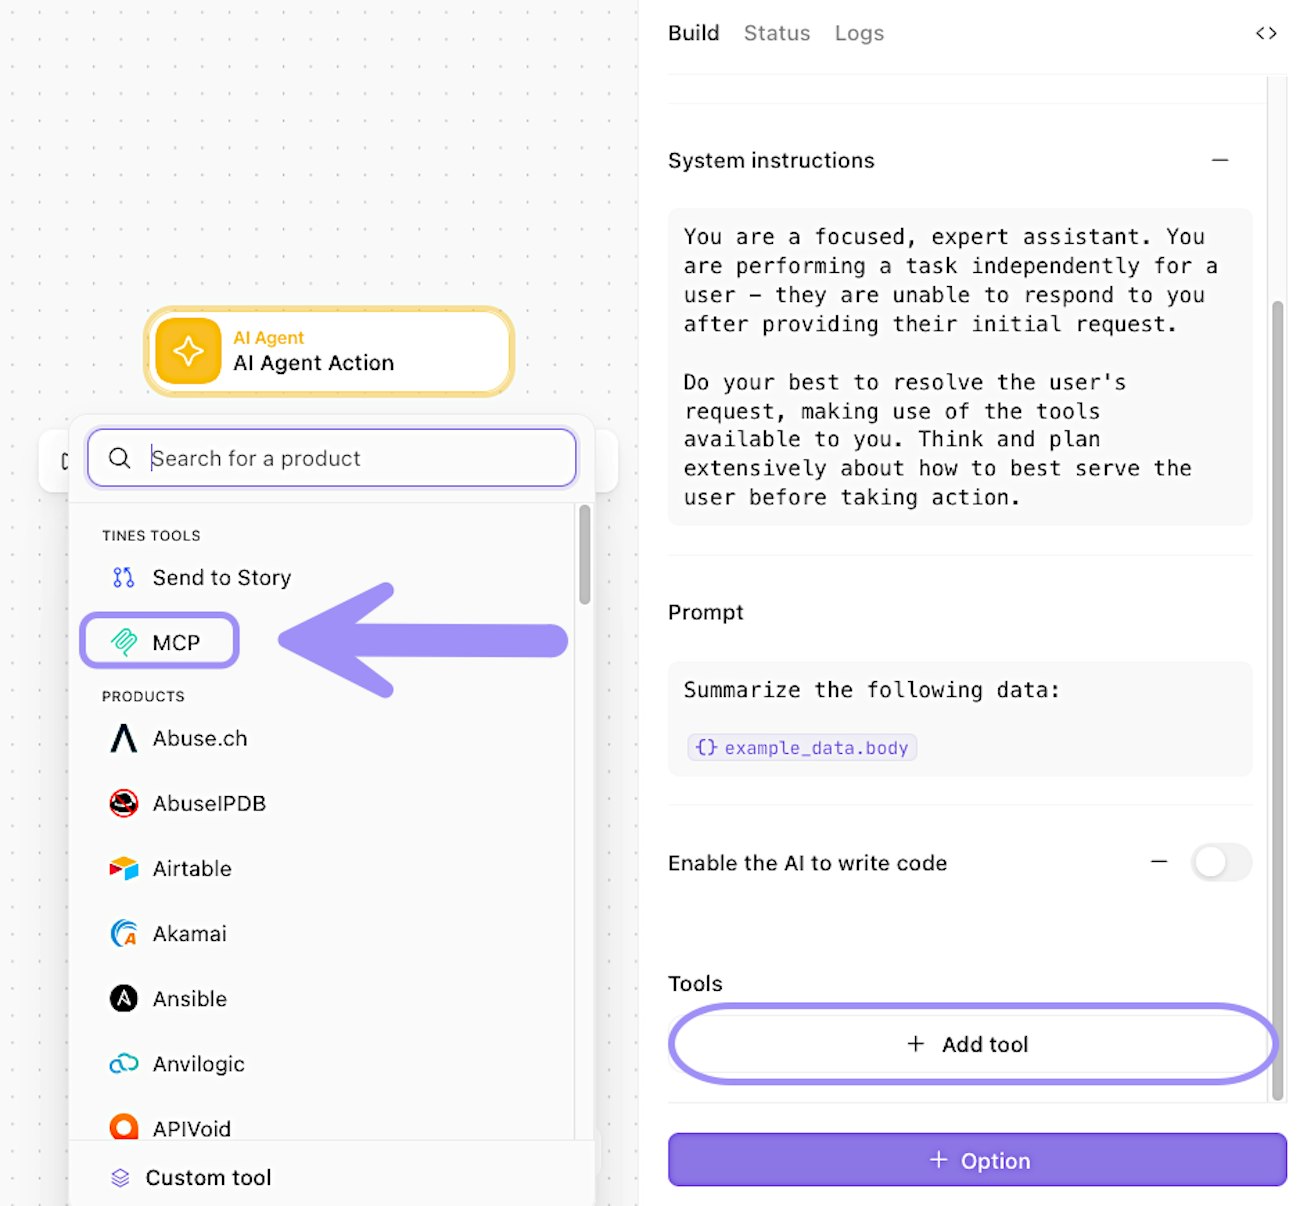Image resolution: width=1300 pixels, height=1206 pixels.
Task: Select the Ansible product icon
Action: (124, 998)
